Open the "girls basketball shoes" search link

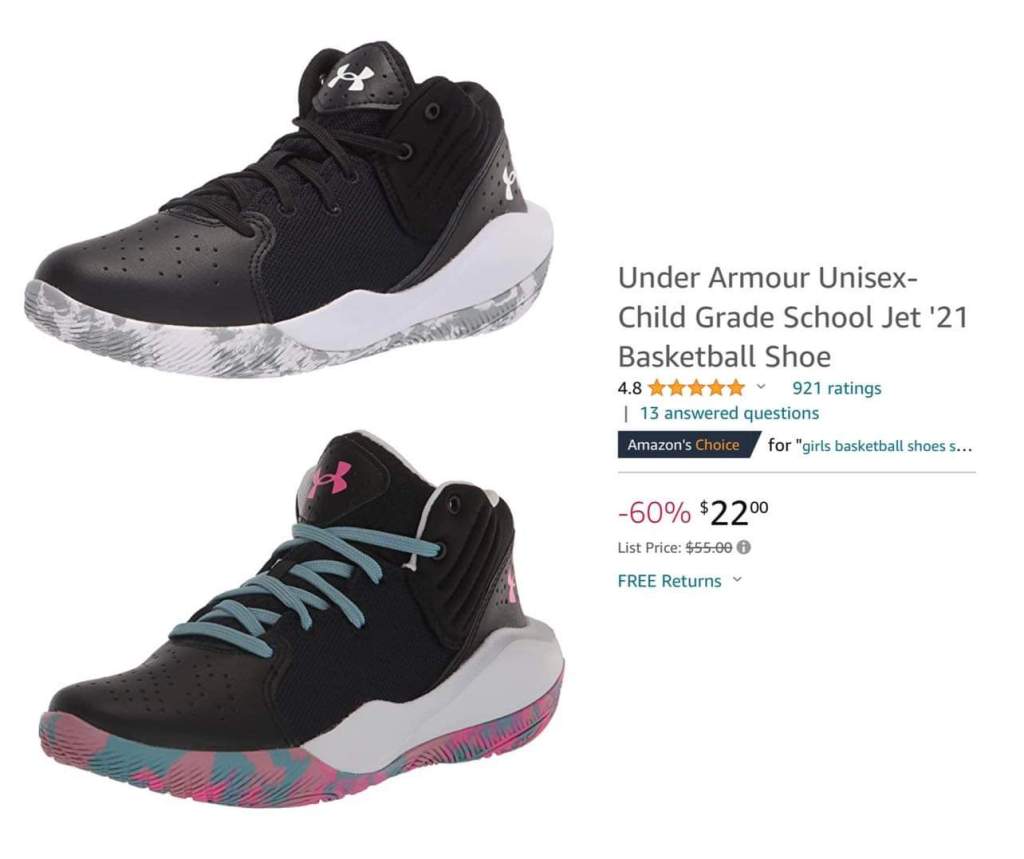pos(885,446)
